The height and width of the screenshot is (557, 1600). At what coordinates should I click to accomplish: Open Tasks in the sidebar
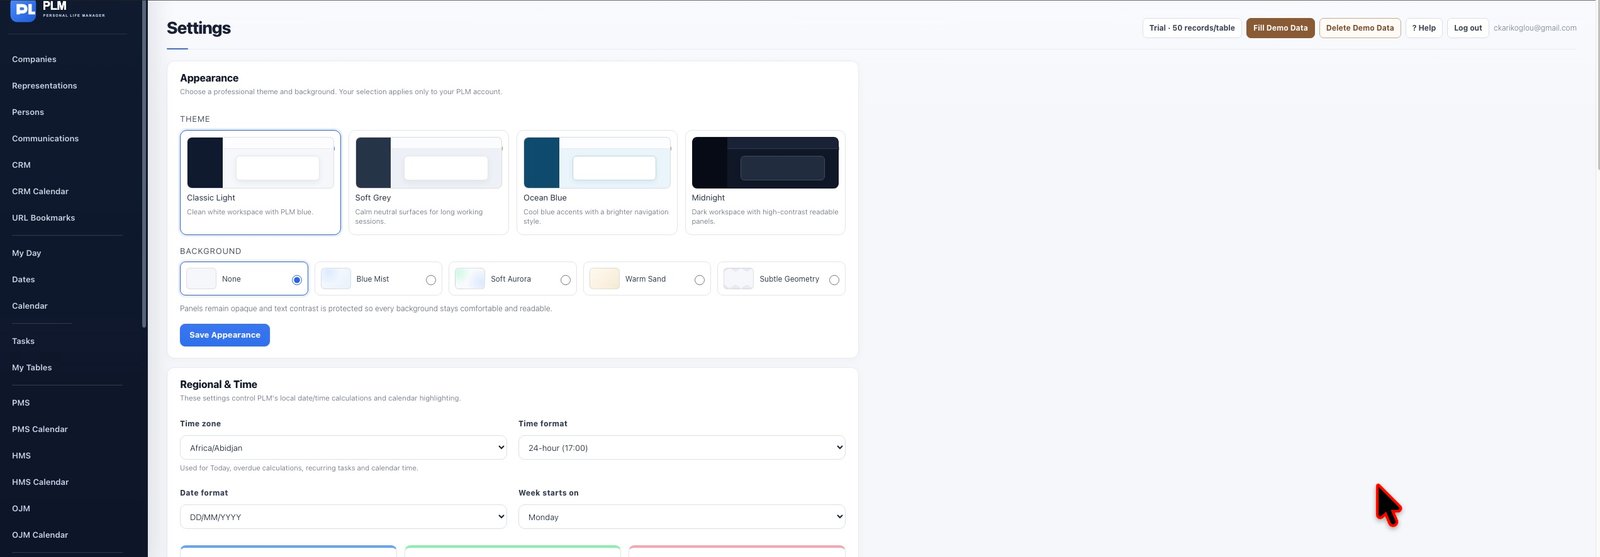pos(23,341)
